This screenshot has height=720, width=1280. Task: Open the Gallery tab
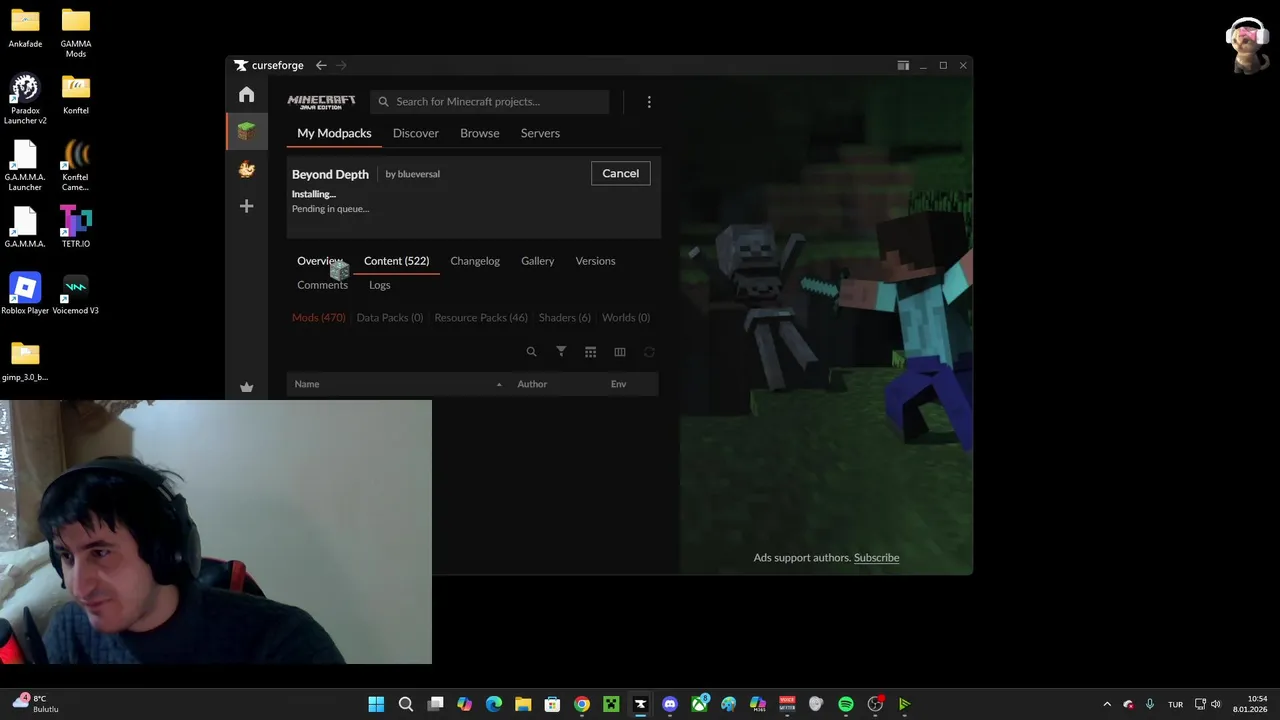point(537,261)
